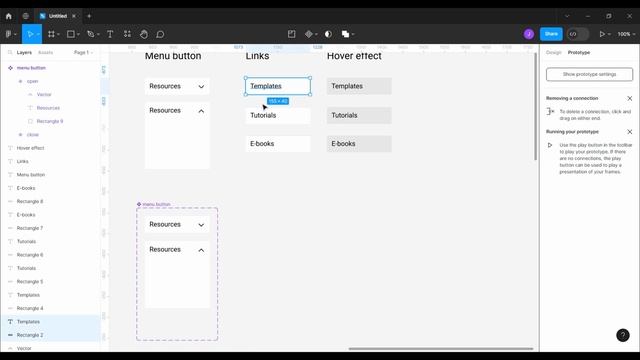
Task: Select the Pen tool
Action: (x=91, y=34)
